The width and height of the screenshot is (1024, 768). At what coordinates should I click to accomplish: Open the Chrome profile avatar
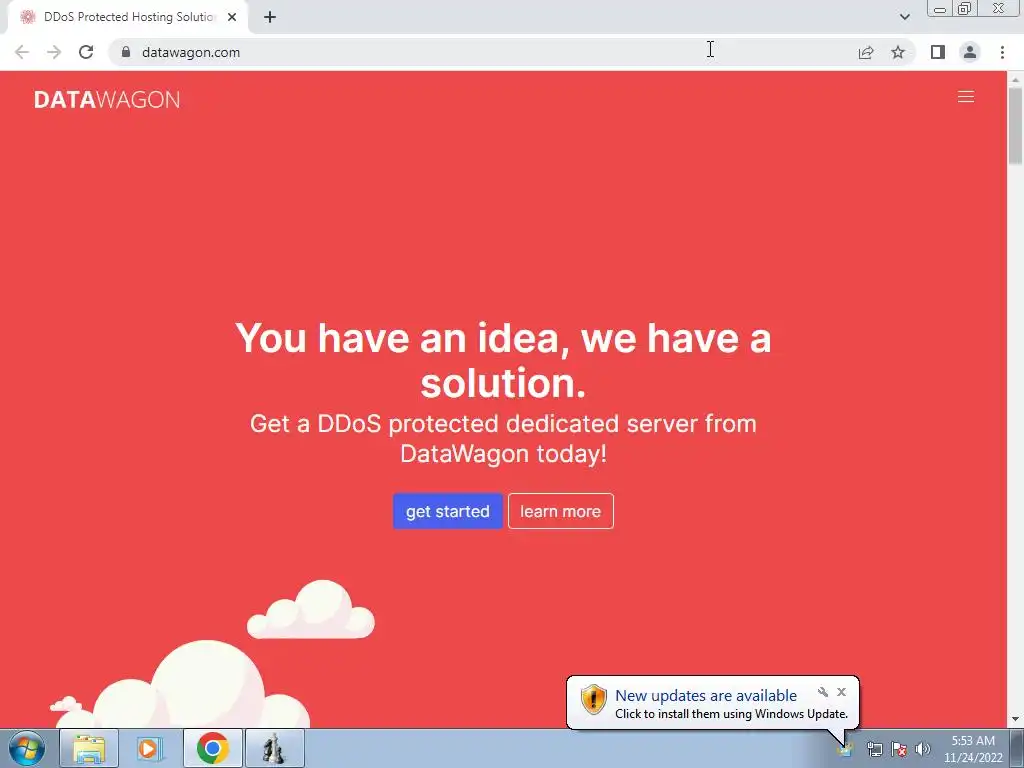(970, 52)
